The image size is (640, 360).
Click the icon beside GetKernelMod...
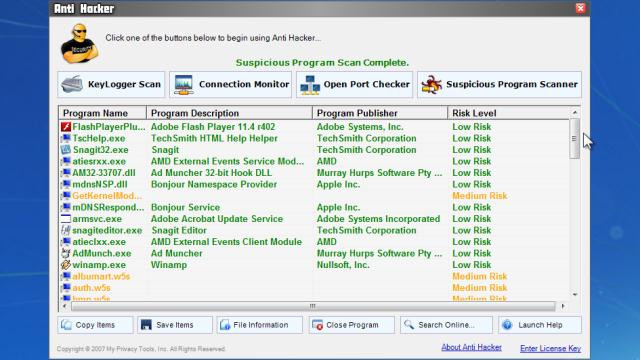coord(66,196)
